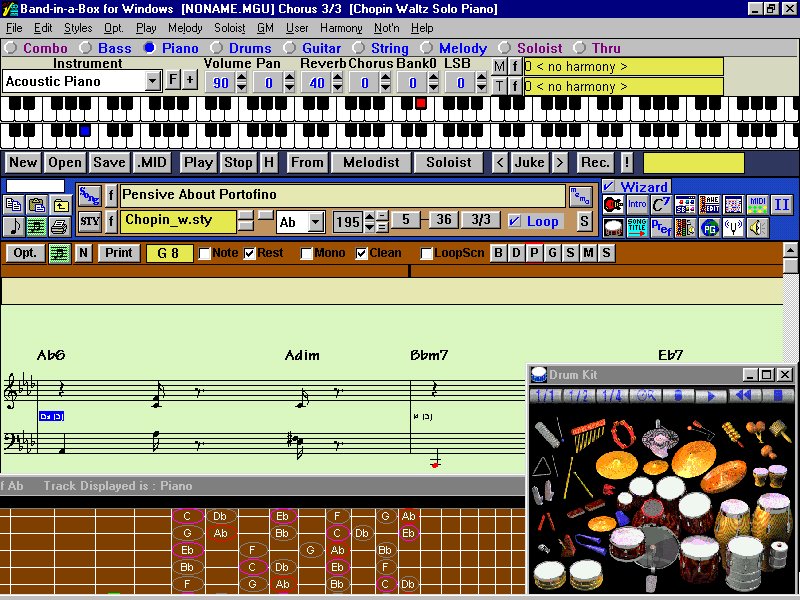Decrease the Pan value with down arrow
The image size is (800, 600).
289,87
